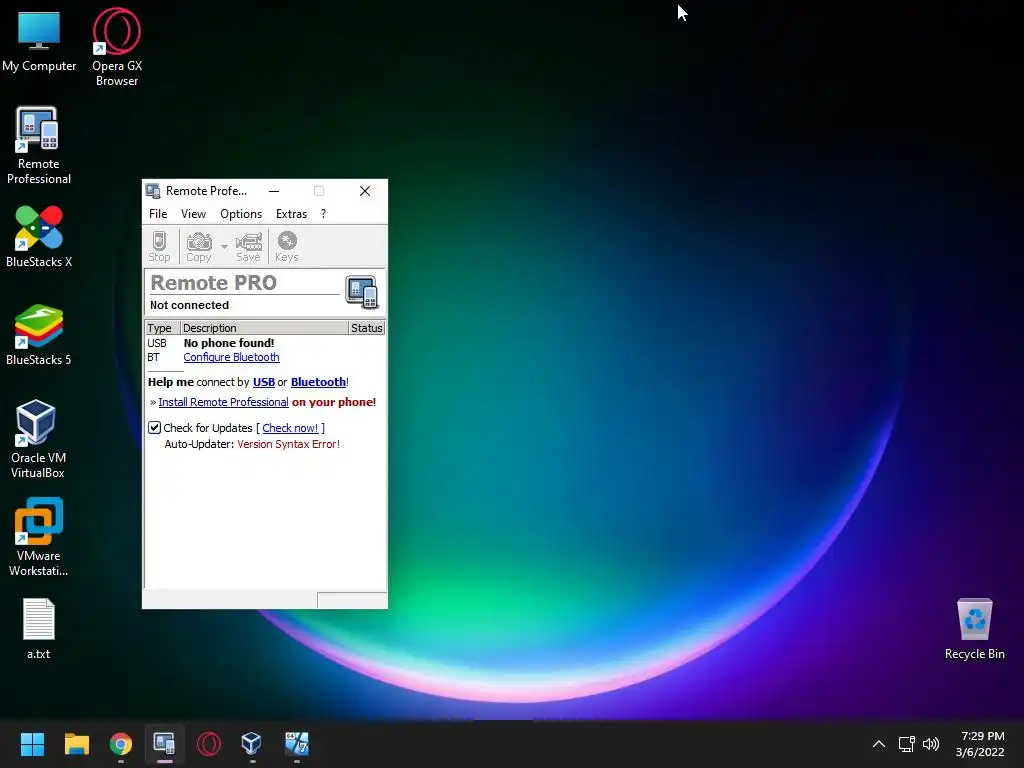
Task: Click the Check now! link
Action: pyautogui.click(x=290, y=428)
